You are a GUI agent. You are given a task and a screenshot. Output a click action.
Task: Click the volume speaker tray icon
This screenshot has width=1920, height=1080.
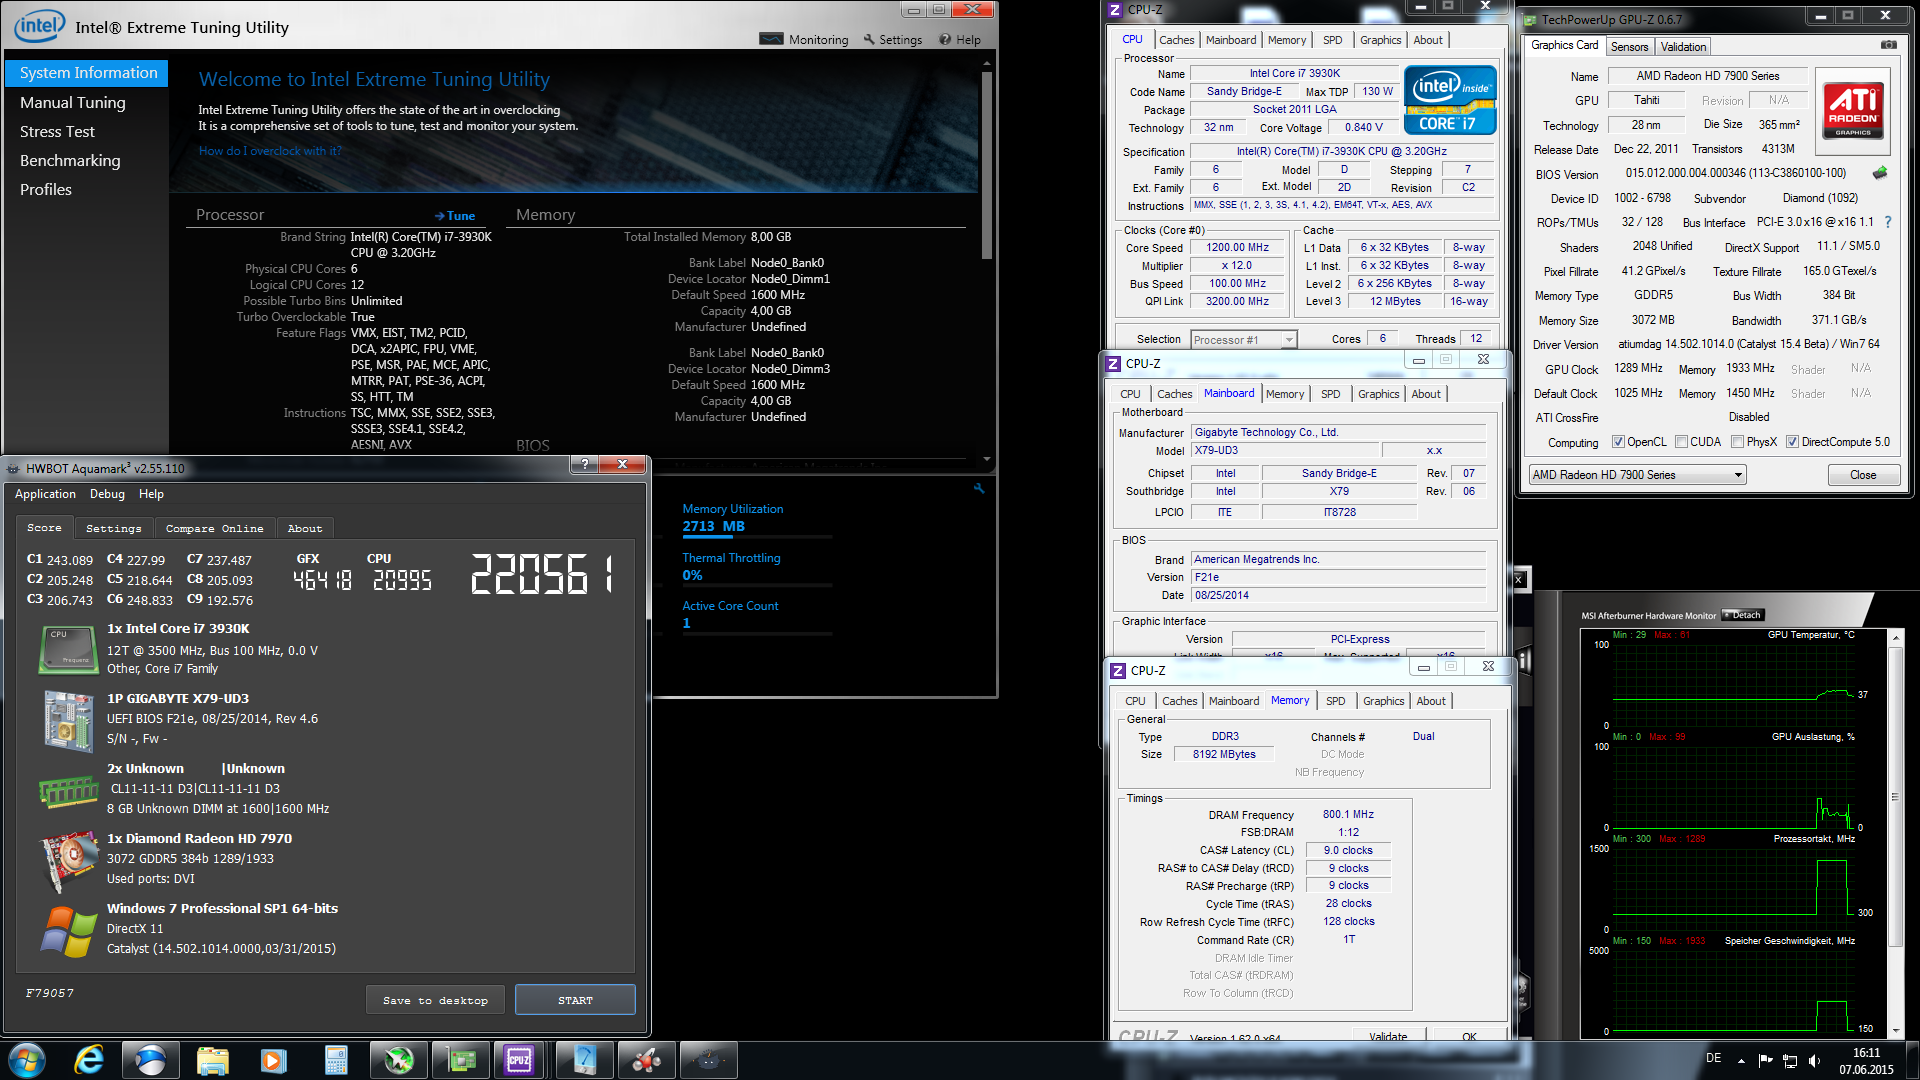tap(1814, 1061)
